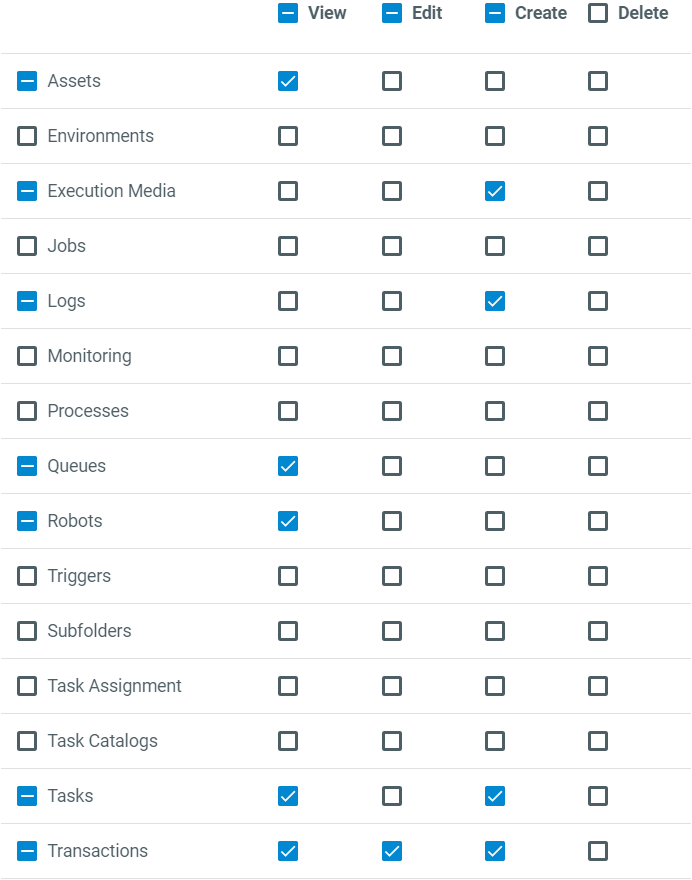Toggle the Edit column header checkbox
This screenshot has width=692, height=880.
(392, 13)
